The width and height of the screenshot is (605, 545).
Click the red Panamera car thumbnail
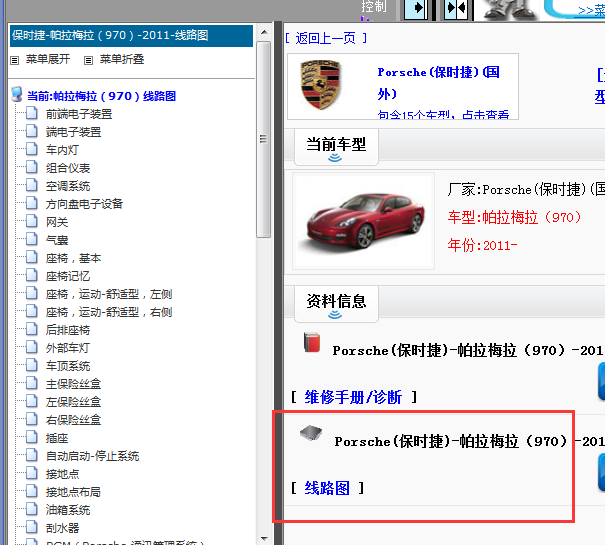coord(363,221)
